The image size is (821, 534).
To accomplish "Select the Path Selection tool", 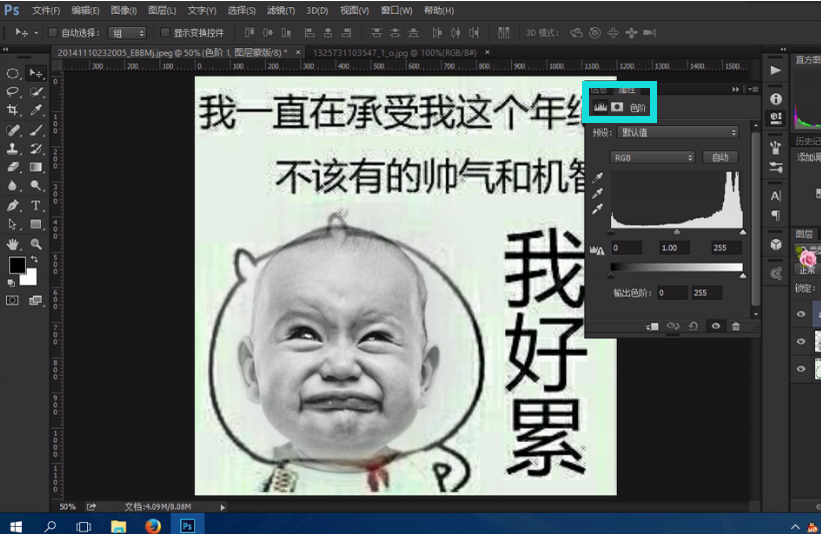I will pyautogui.click(x=13, y=225).
